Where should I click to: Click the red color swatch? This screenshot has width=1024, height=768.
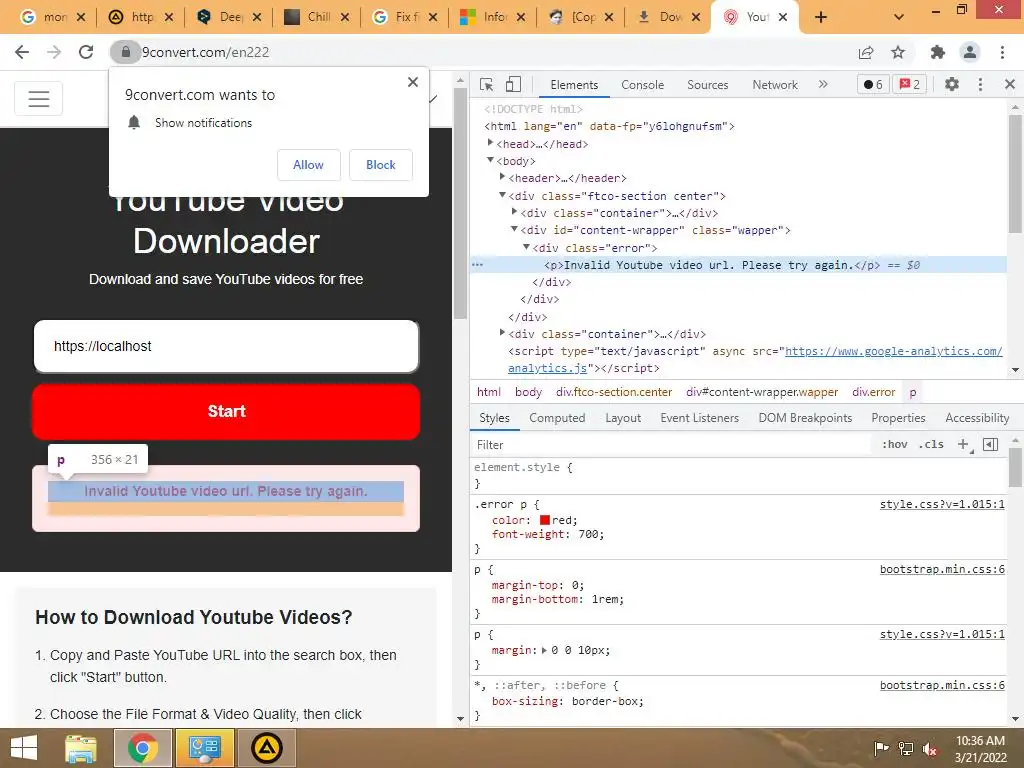tap(545, 520)
